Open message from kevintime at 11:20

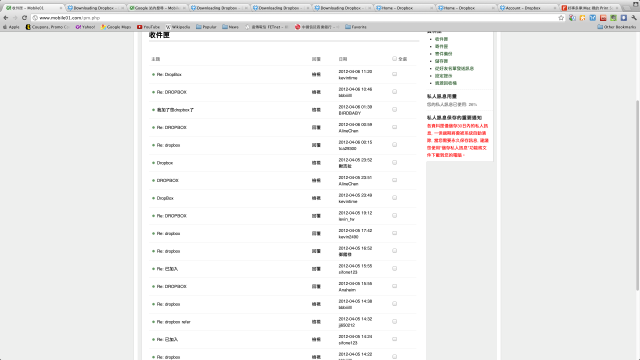pyautogui.click(x=169, y=75)
